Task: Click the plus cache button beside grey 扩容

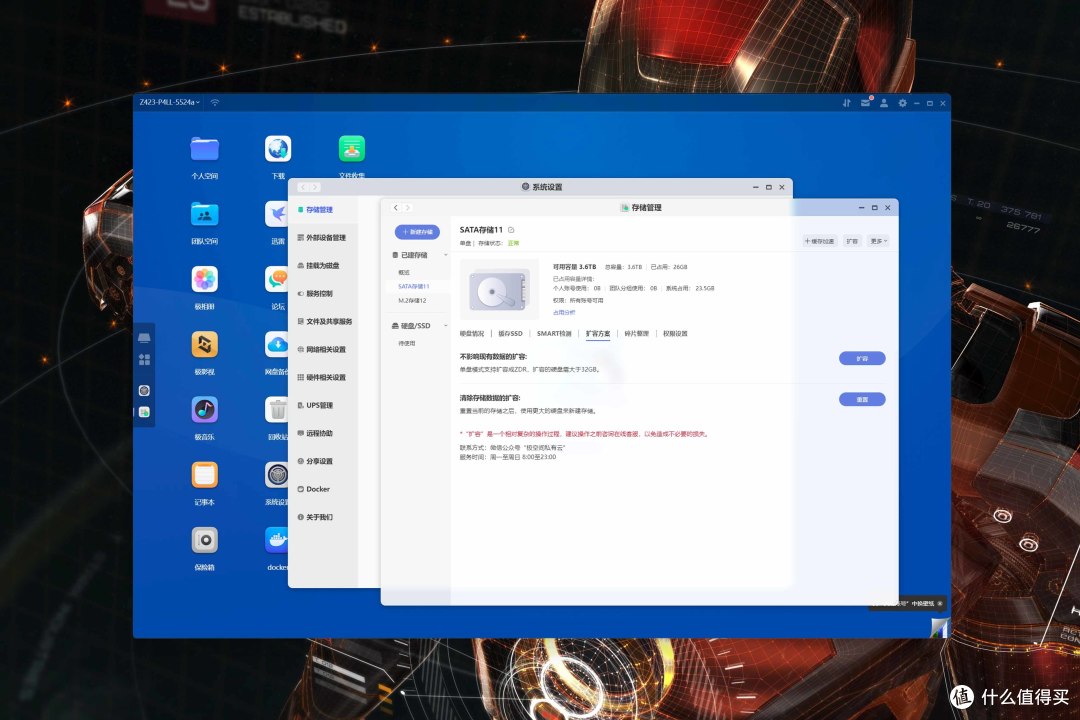Action: pos(820,241)
